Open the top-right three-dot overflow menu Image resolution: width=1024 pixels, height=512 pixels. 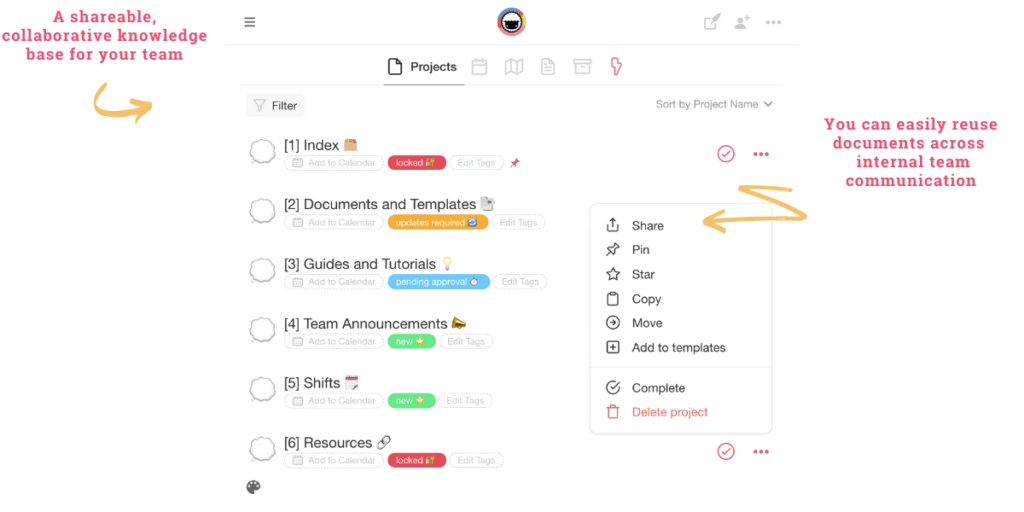[773, 22]
